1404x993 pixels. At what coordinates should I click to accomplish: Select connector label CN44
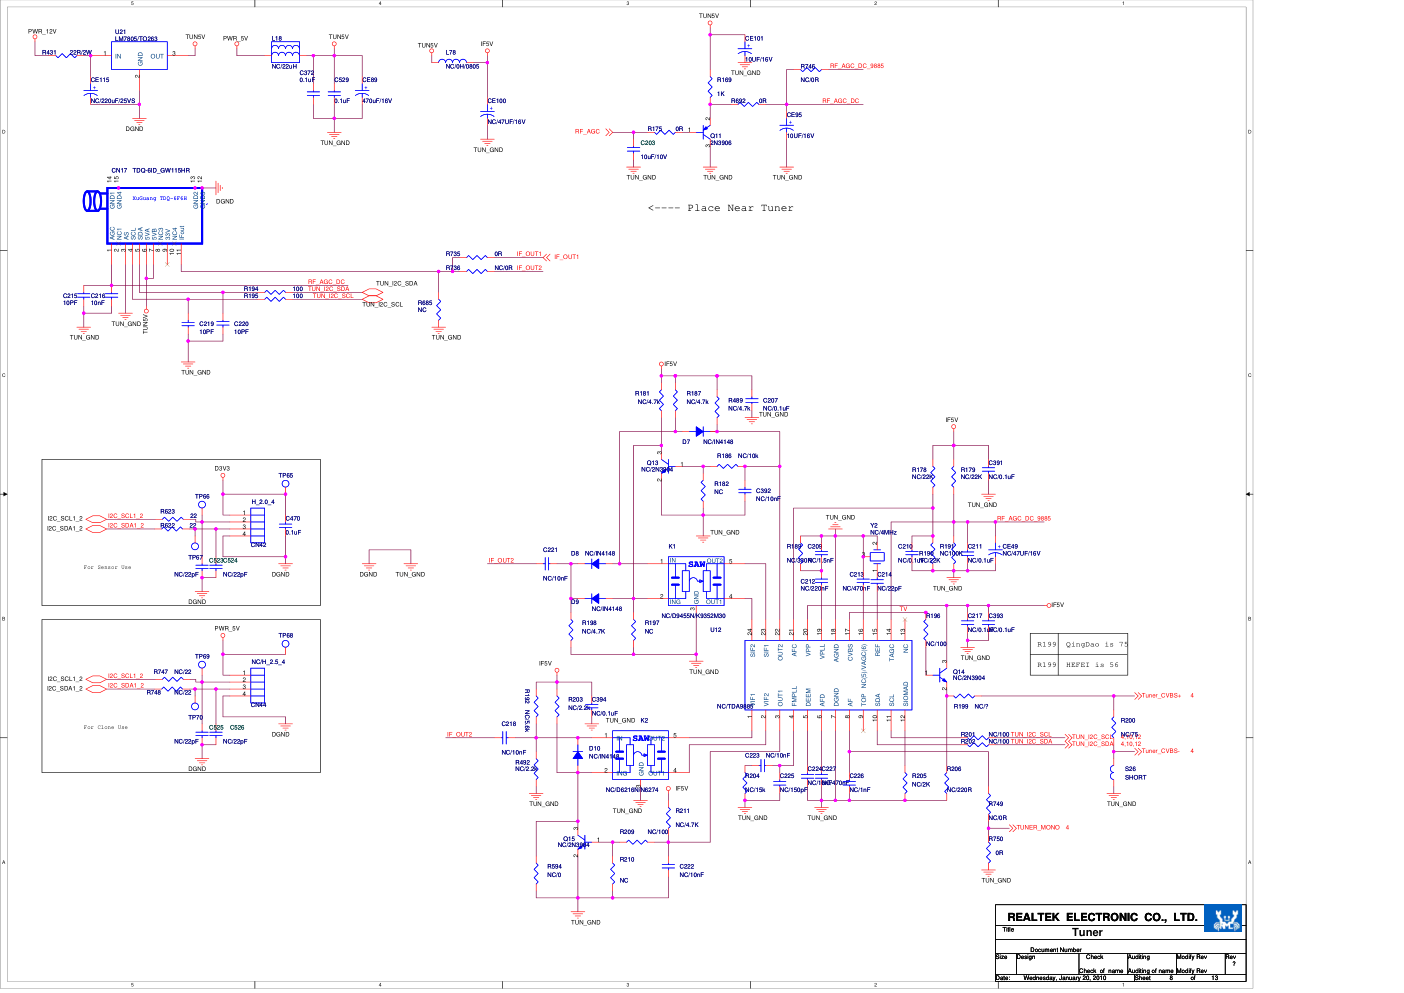pos(258,705)
